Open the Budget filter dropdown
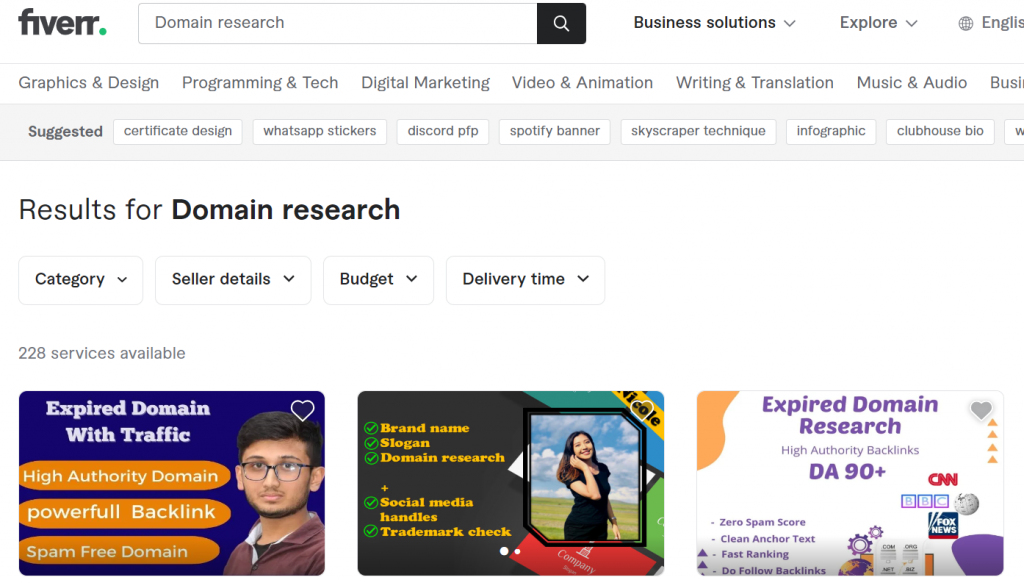 pyautogui.click(x=378, y=280)
